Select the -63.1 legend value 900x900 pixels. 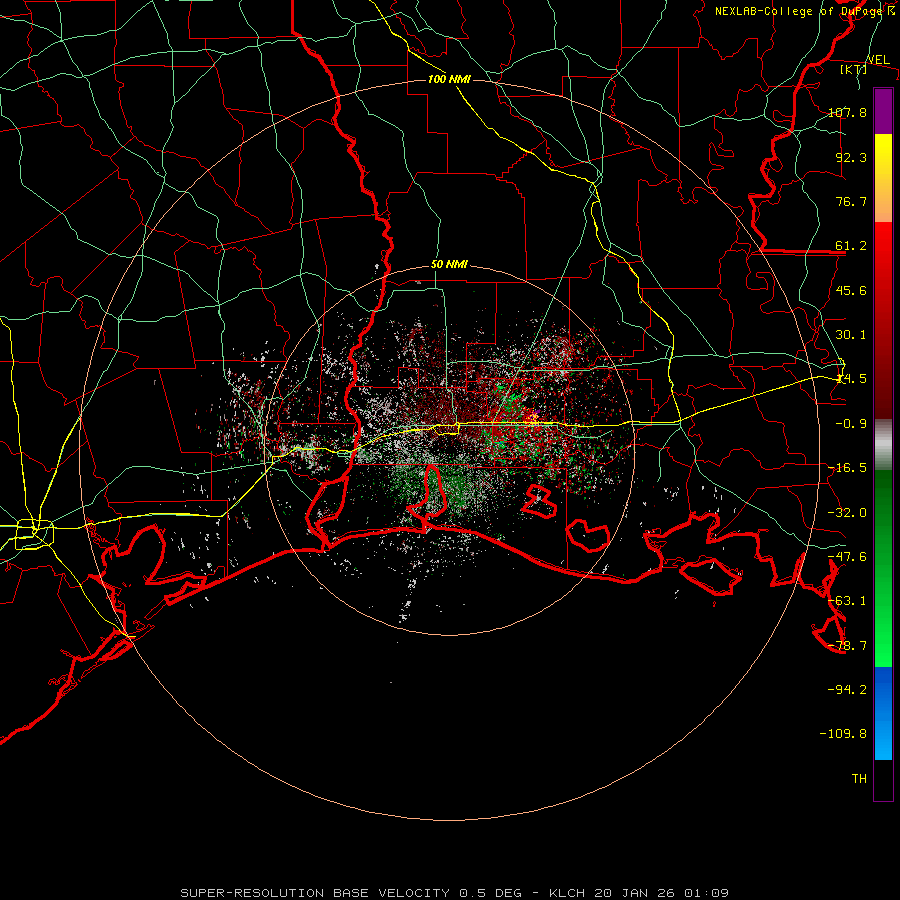click(x=847, y=600)
